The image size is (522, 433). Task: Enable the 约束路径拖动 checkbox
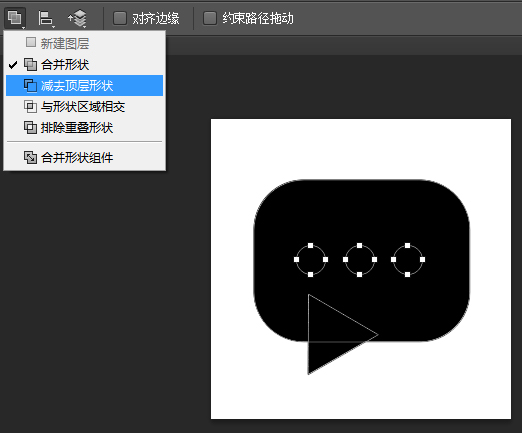point(210,18)
